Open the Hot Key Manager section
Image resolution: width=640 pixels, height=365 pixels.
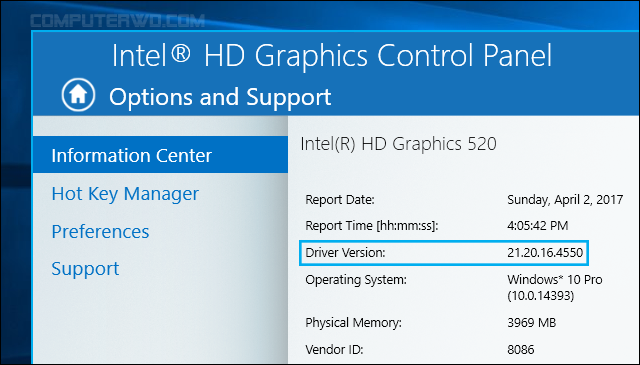pos(125,194)
